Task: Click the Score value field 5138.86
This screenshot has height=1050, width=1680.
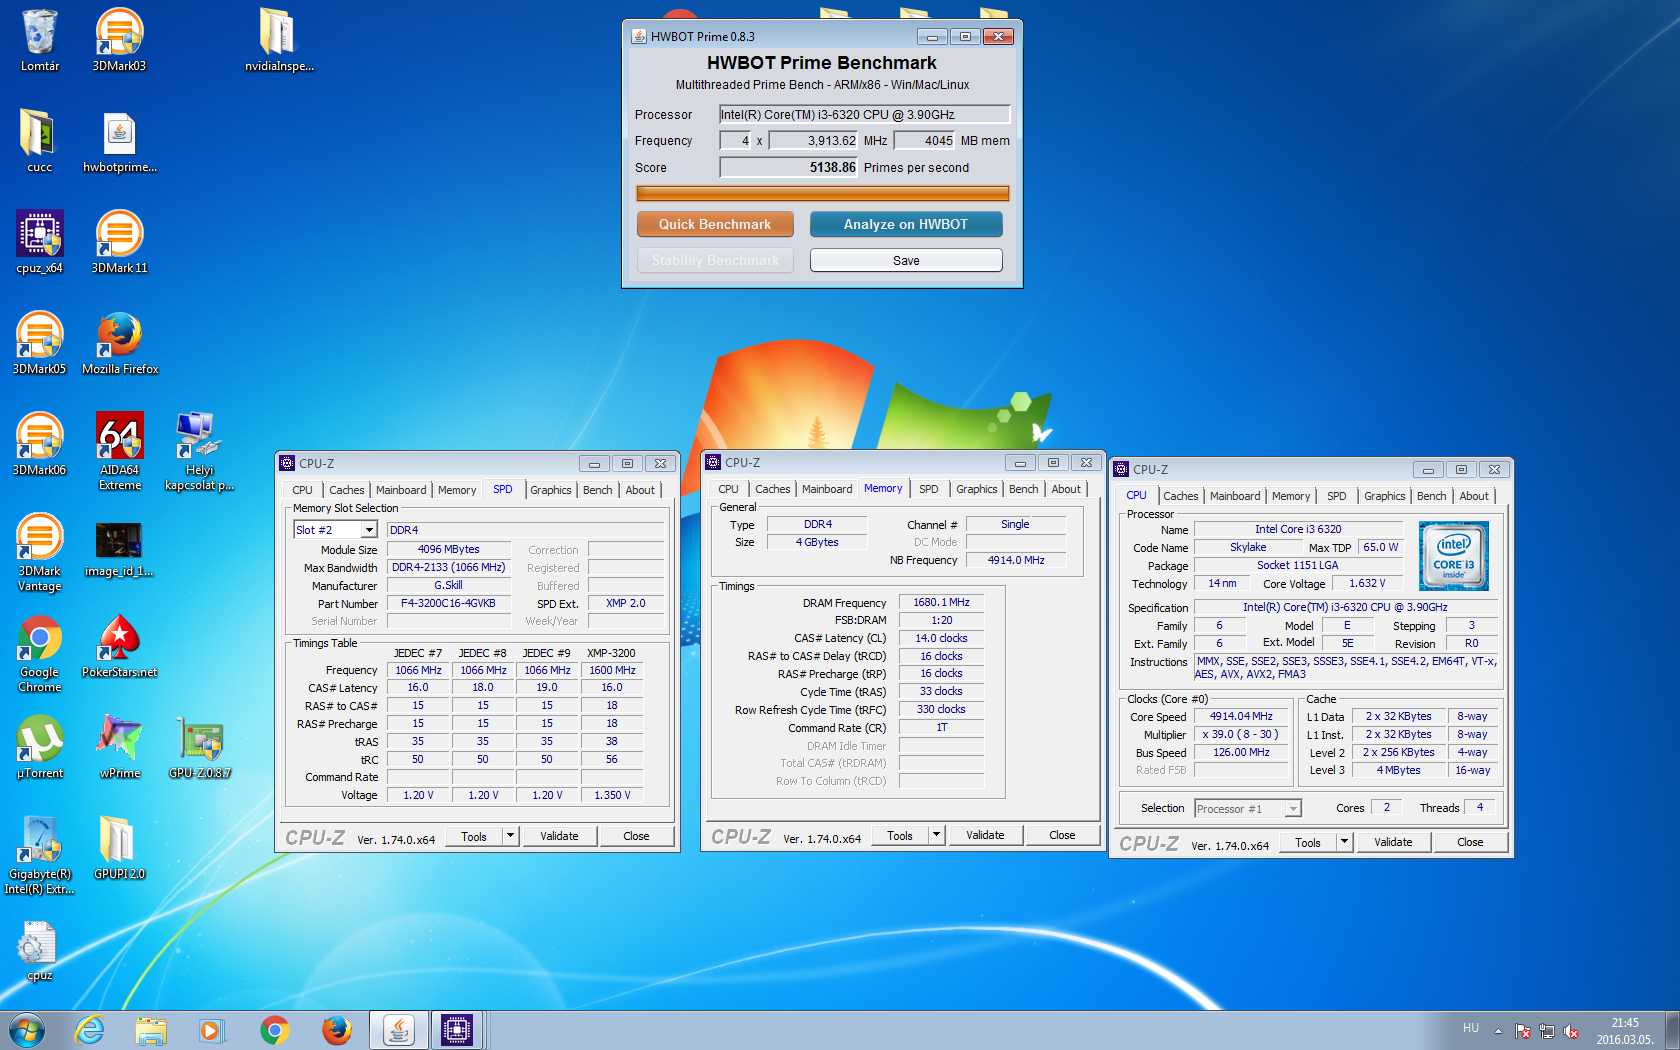Action: click(x=788, y=167)
